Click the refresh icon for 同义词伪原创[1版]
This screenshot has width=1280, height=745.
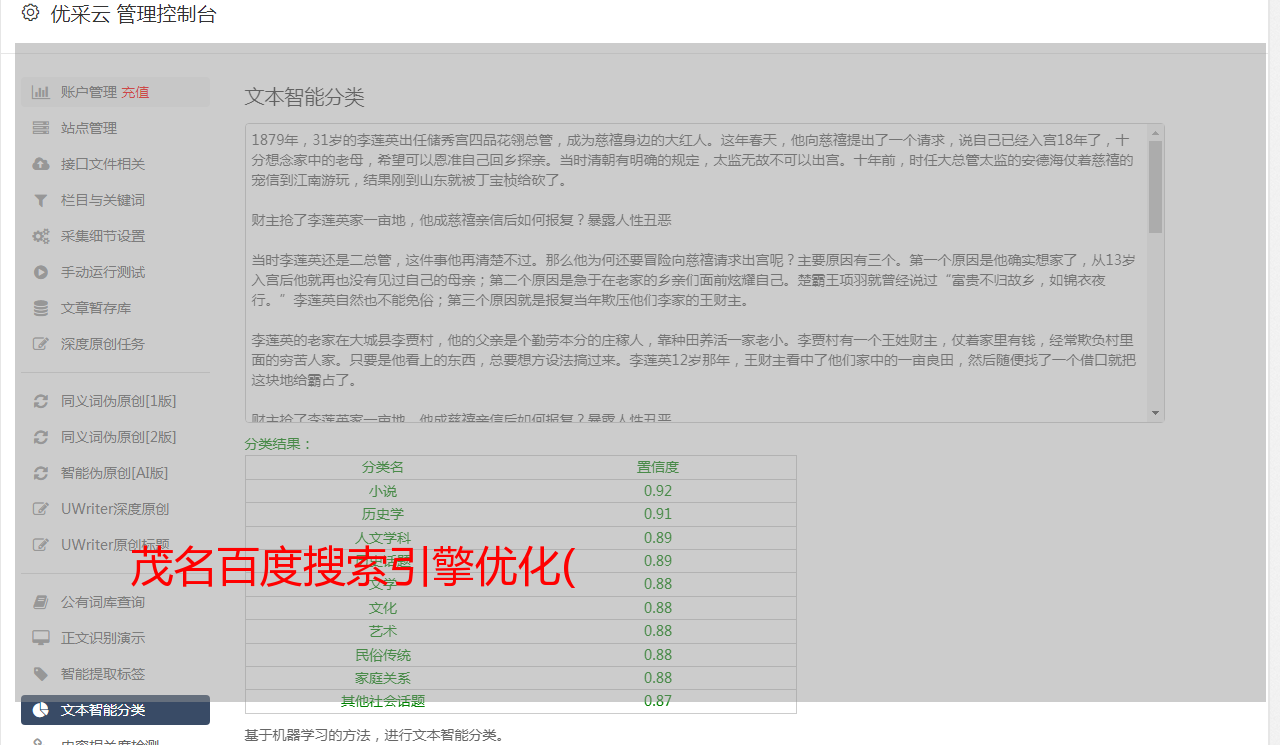pyautogui.click(x=41, y=401)
